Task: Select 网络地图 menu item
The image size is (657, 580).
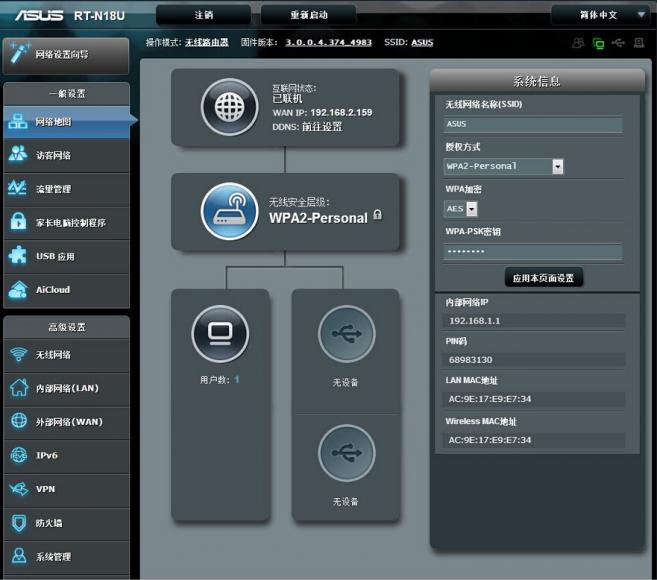Action: pos(66,122)
